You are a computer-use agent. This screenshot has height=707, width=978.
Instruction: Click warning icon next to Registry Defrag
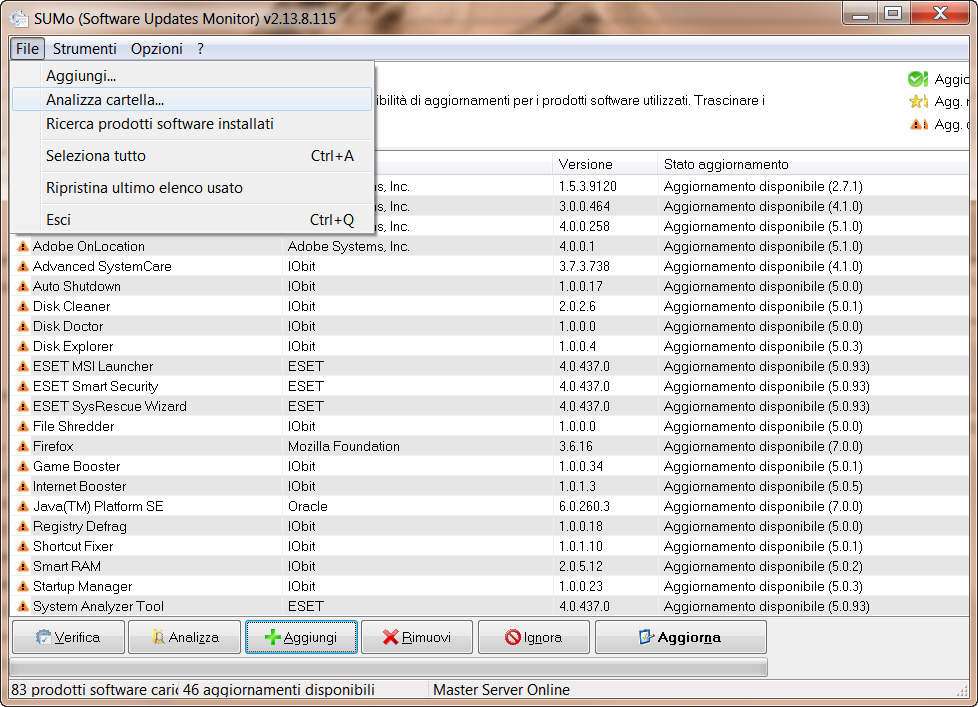pyautogui.click(x=23, y=526)
